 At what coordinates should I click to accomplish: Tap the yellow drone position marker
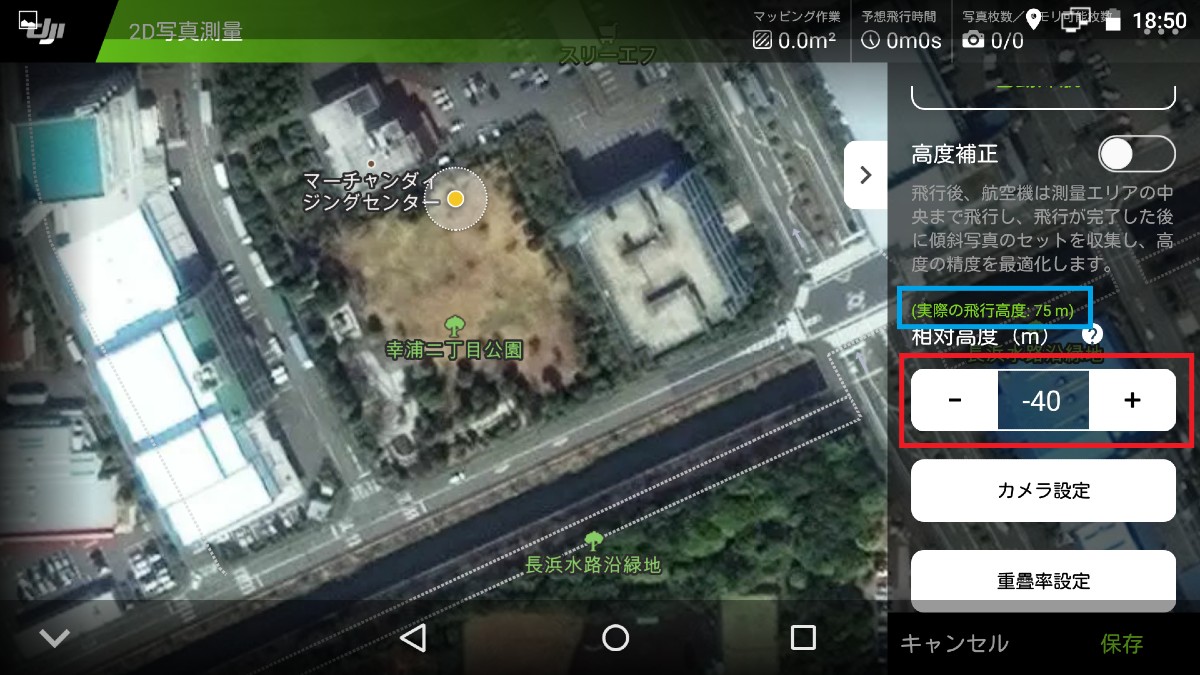456,199
